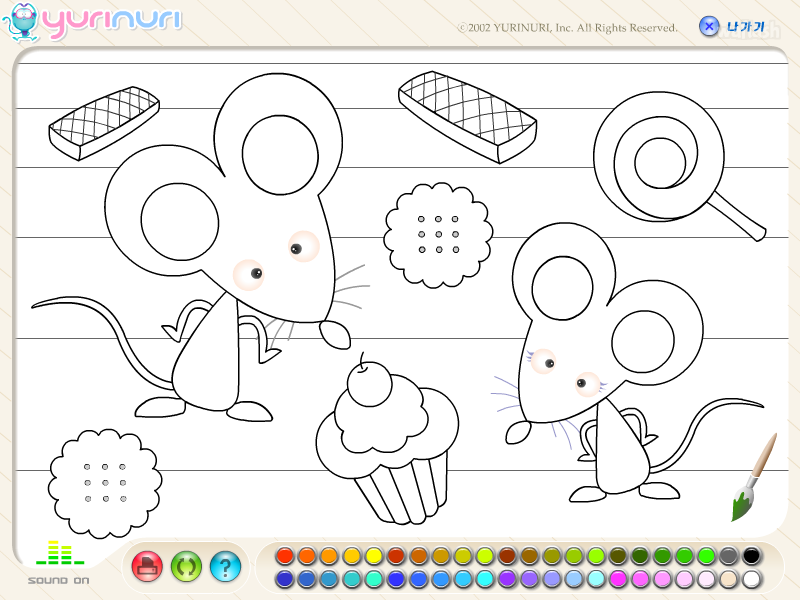Open the Yurinuri logo at top left
800x600 pixels.
click(x=92, y=22)
